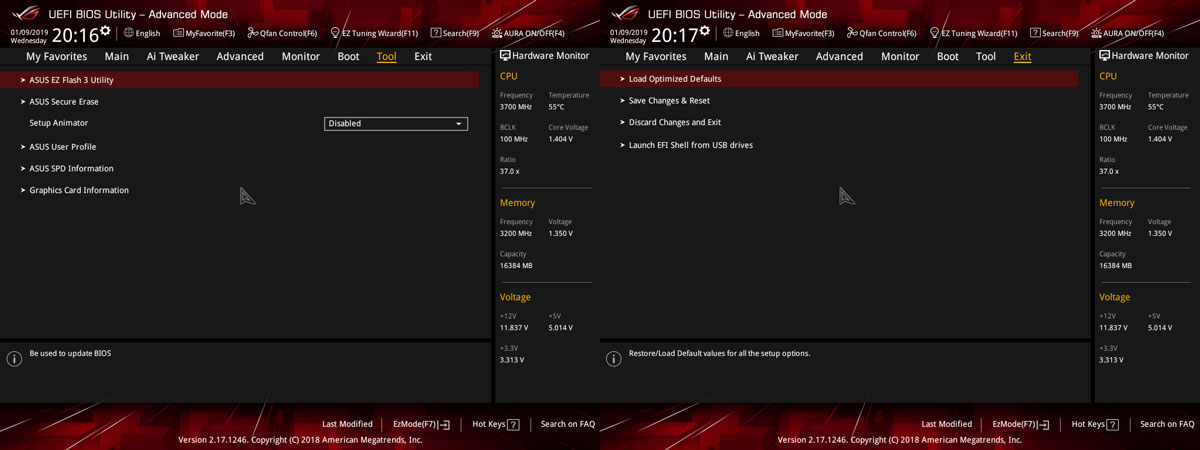Open Ai Tweaker tab in right screen
Screen dimensions: 1200x450
773,56
